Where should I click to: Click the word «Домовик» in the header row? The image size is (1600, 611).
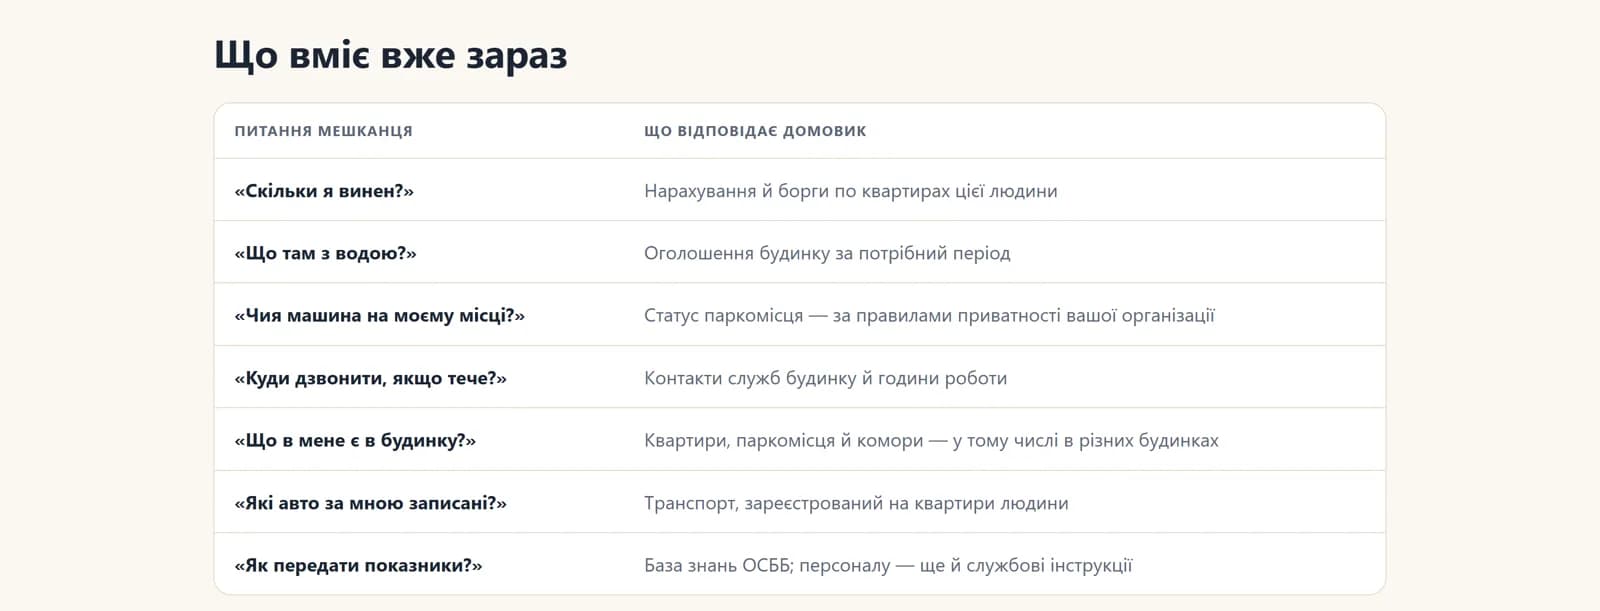pos(824,131)
